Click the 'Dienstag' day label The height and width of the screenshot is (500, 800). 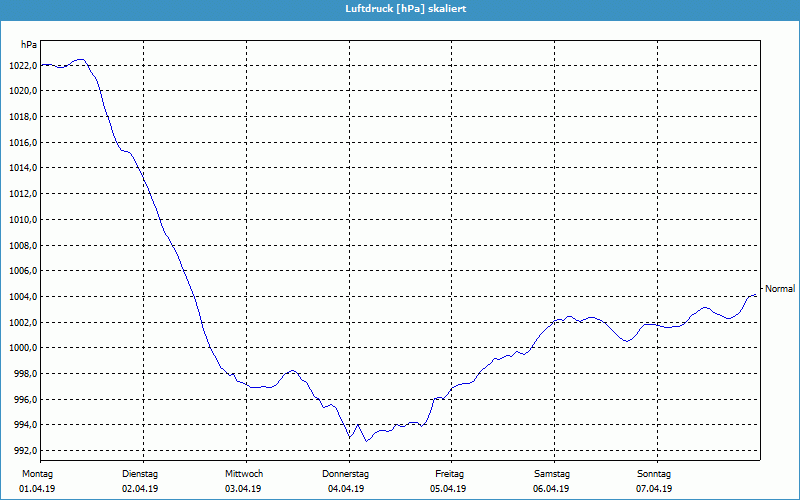140,474
